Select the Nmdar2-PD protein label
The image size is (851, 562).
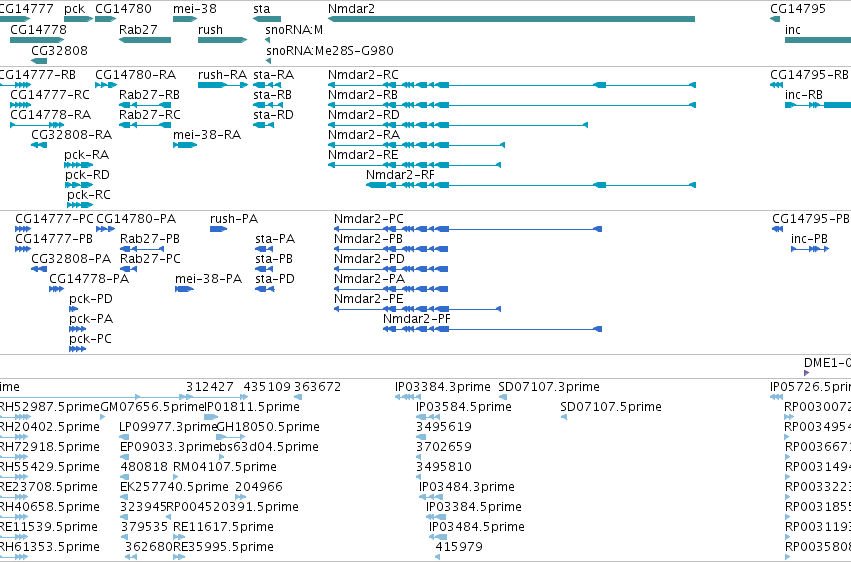click(369, 259)
